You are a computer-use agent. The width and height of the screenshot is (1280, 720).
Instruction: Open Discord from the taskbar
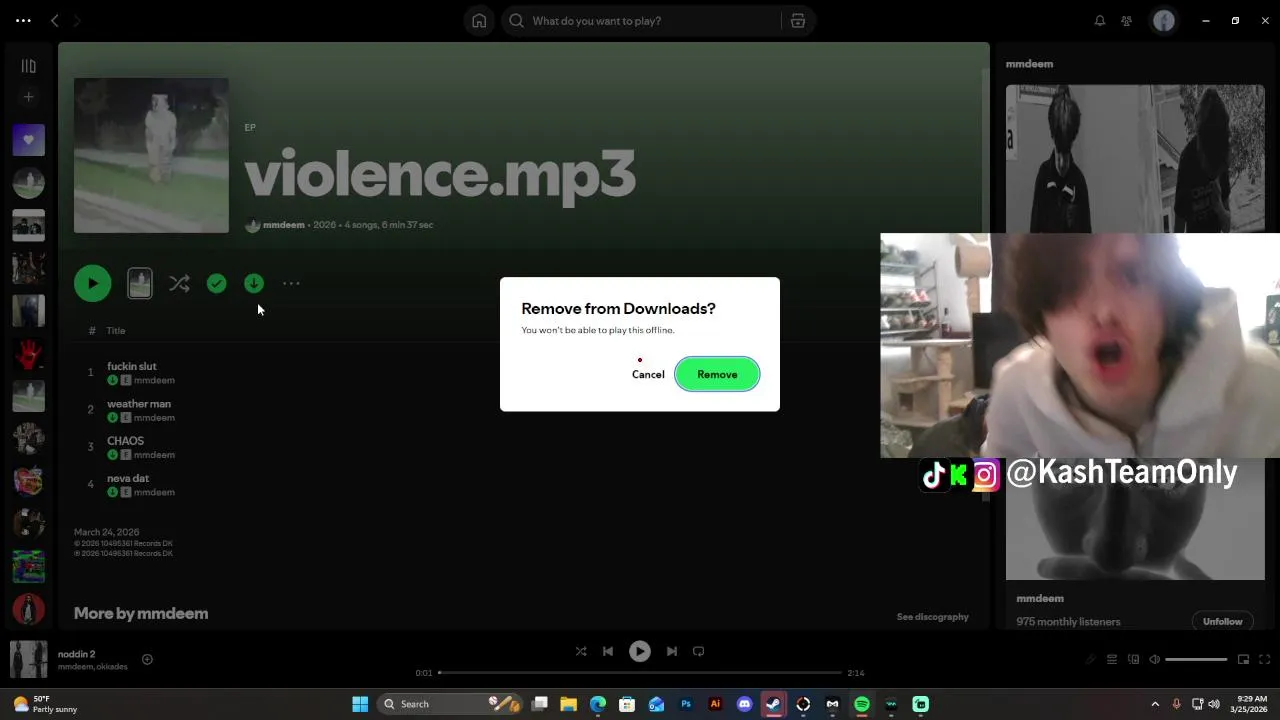pyautogui.click(x=744, y=704)
